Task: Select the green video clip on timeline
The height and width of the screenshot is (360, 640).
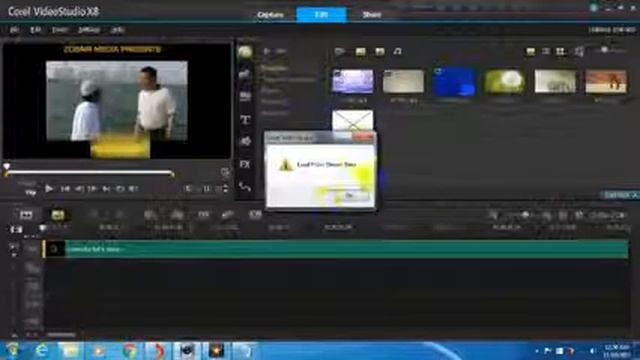Action: 336,249
